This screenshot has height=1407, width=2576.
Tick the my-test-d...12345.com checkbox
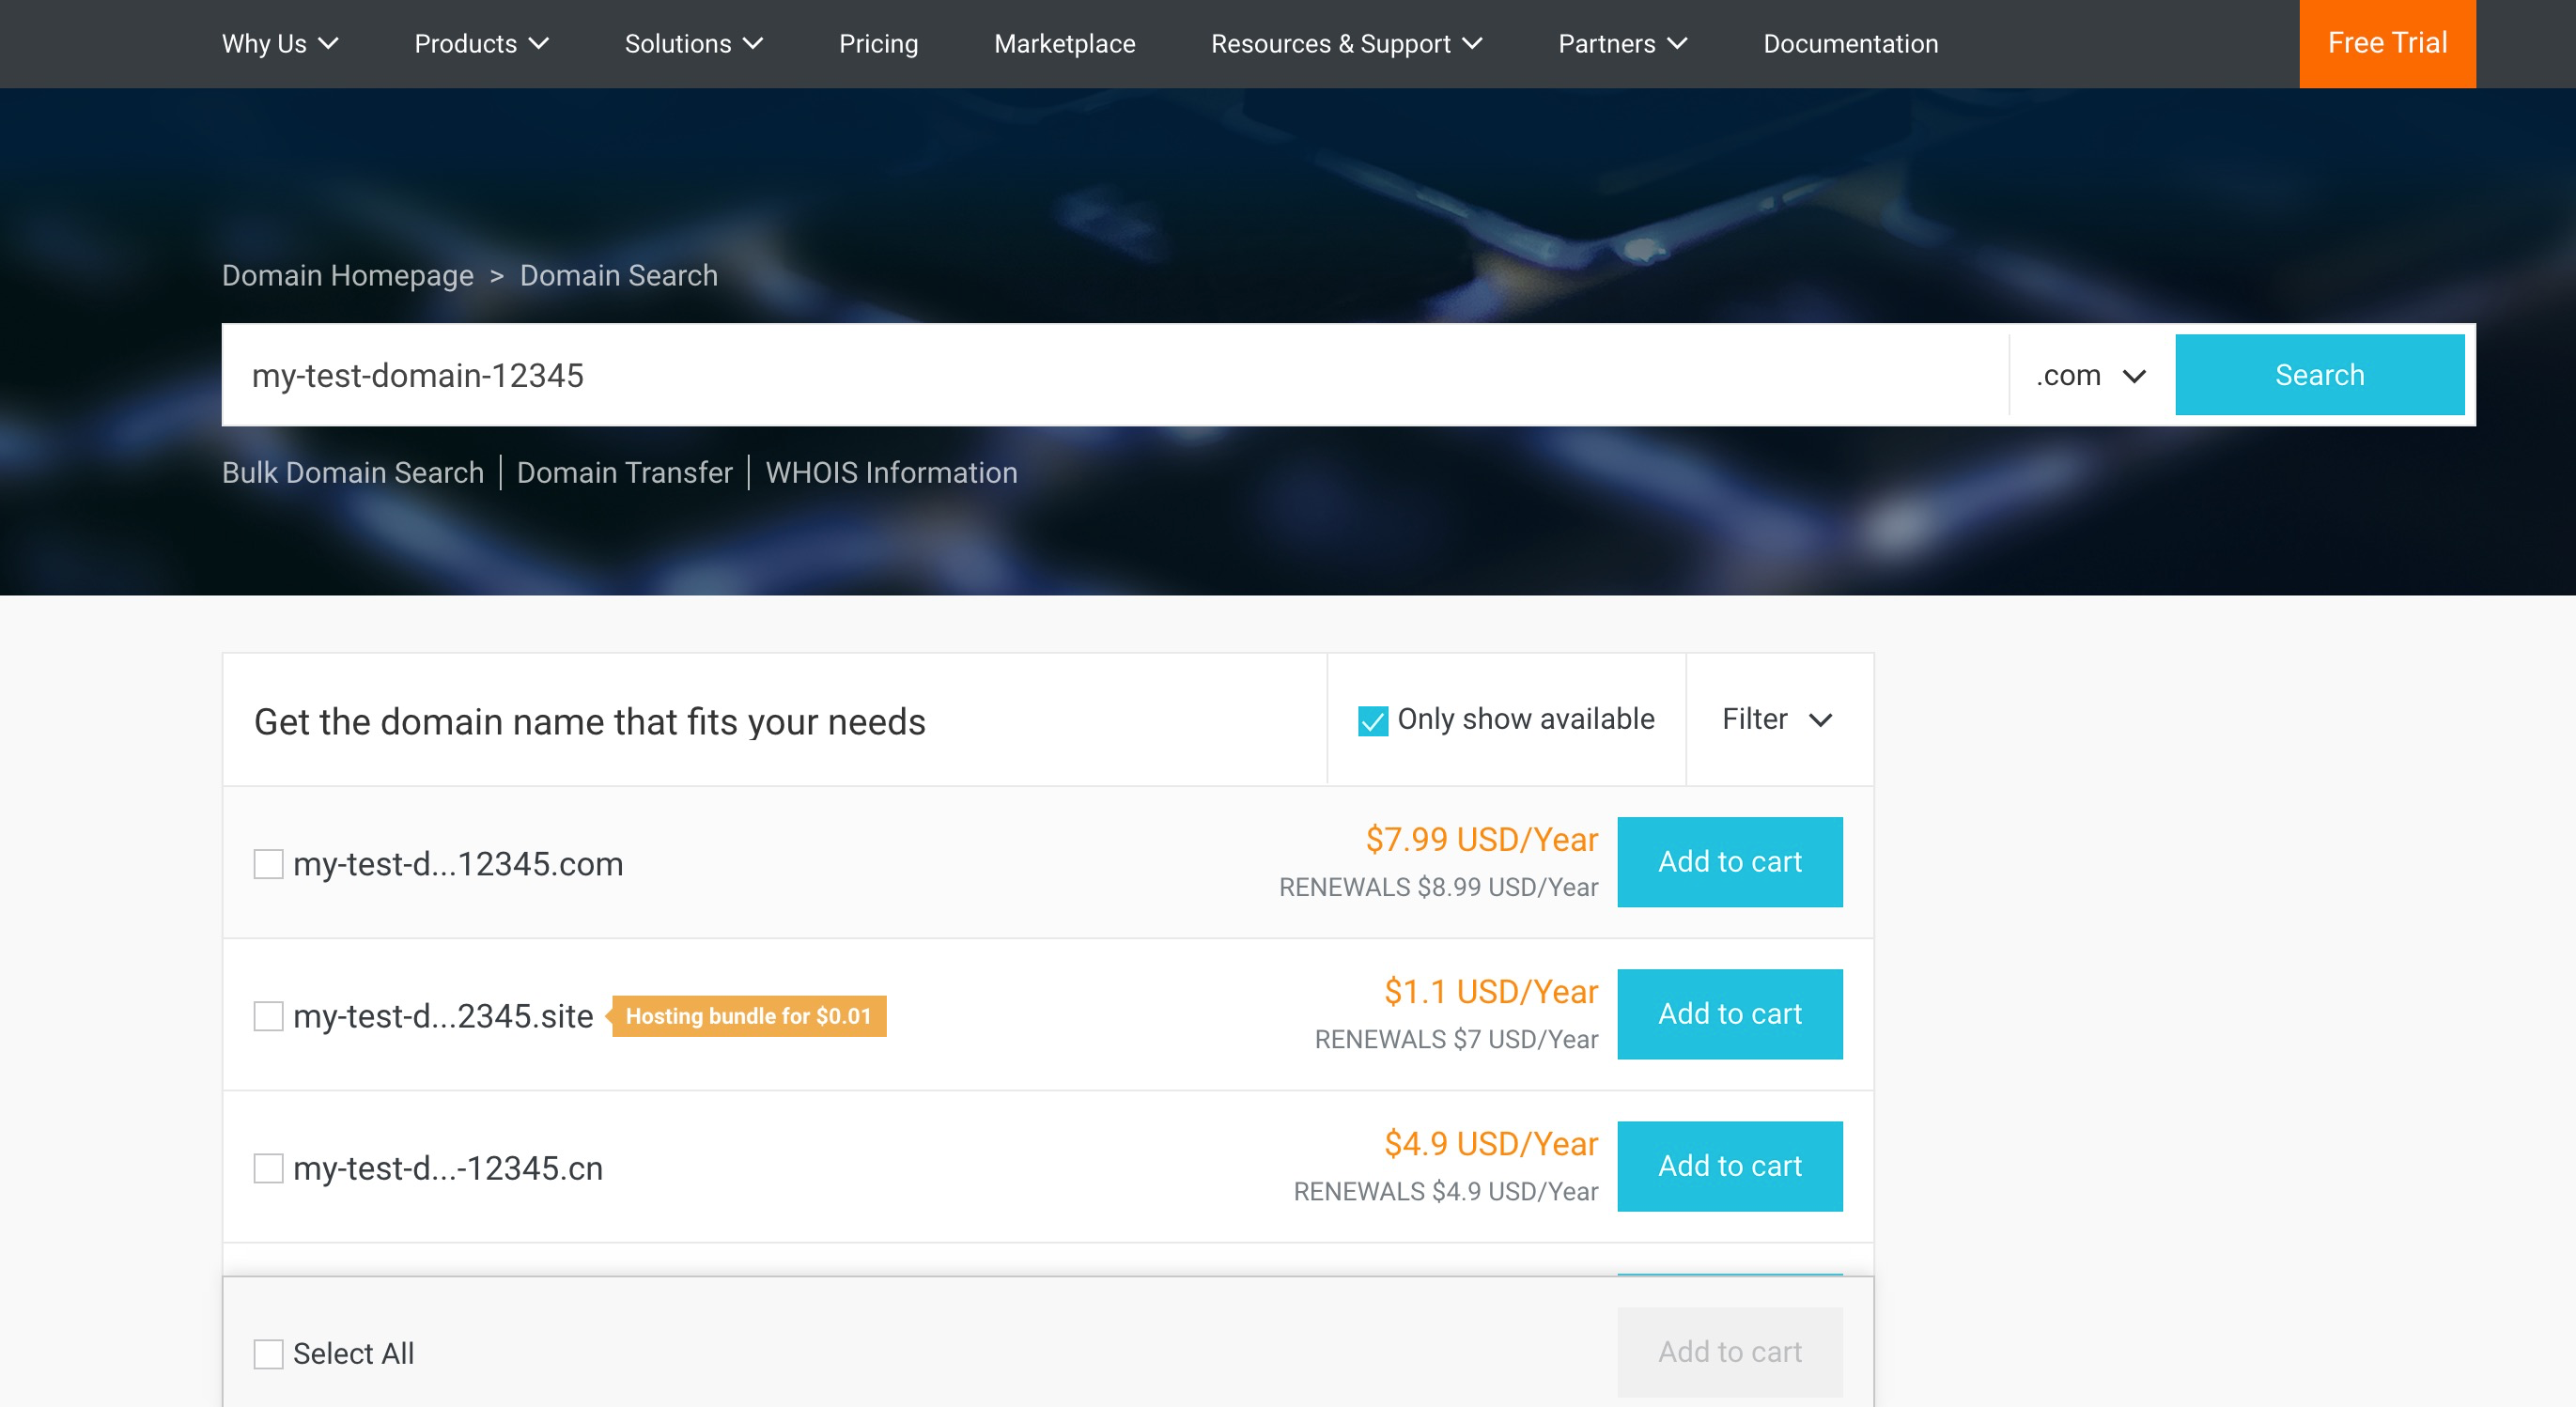click(x=268, y=864)
